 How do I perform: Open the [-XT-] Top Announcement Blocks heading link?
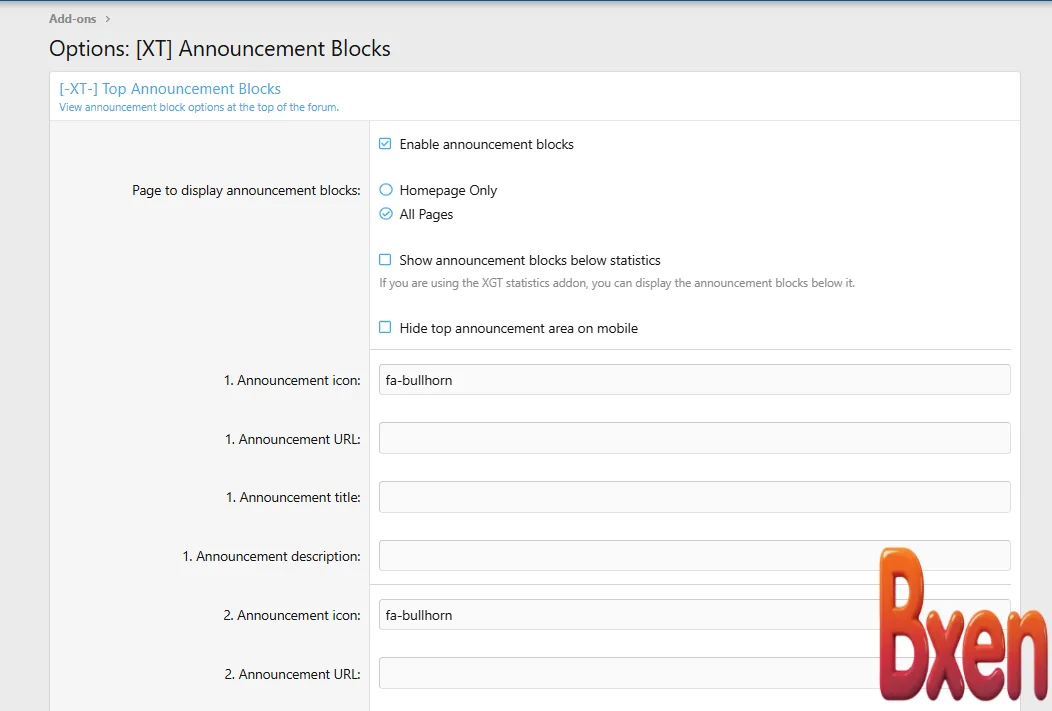pyautogui.click(x=170, y=89)
